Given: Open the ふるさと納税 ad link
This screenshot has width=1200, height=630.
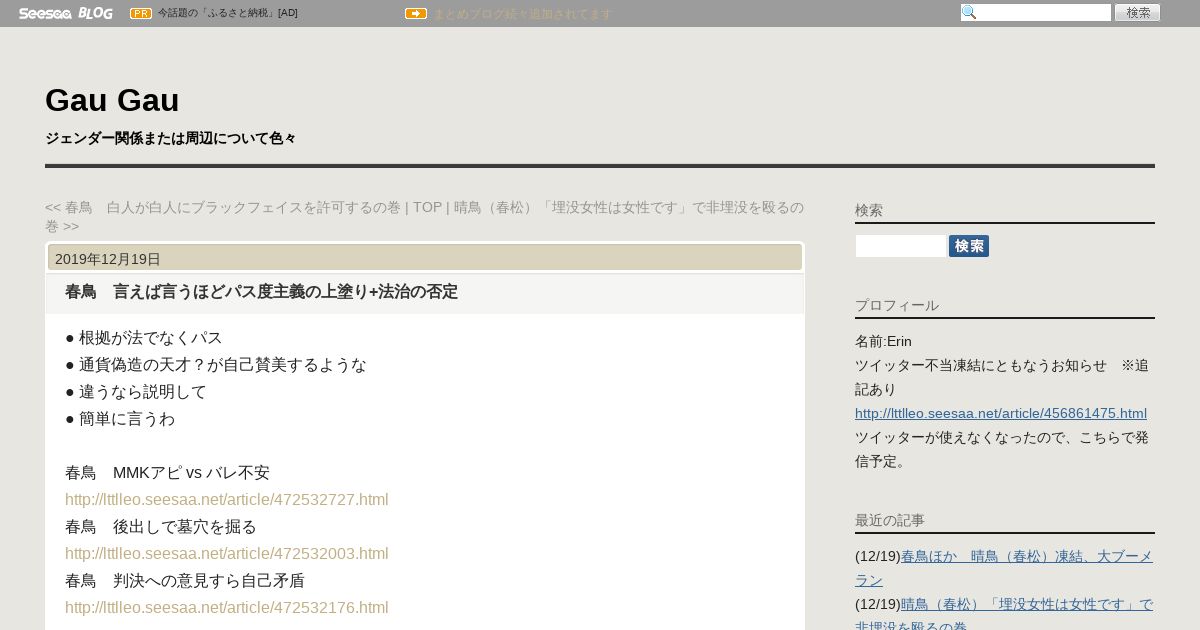Looking at the screenshot, I should (x=227, y=13).
